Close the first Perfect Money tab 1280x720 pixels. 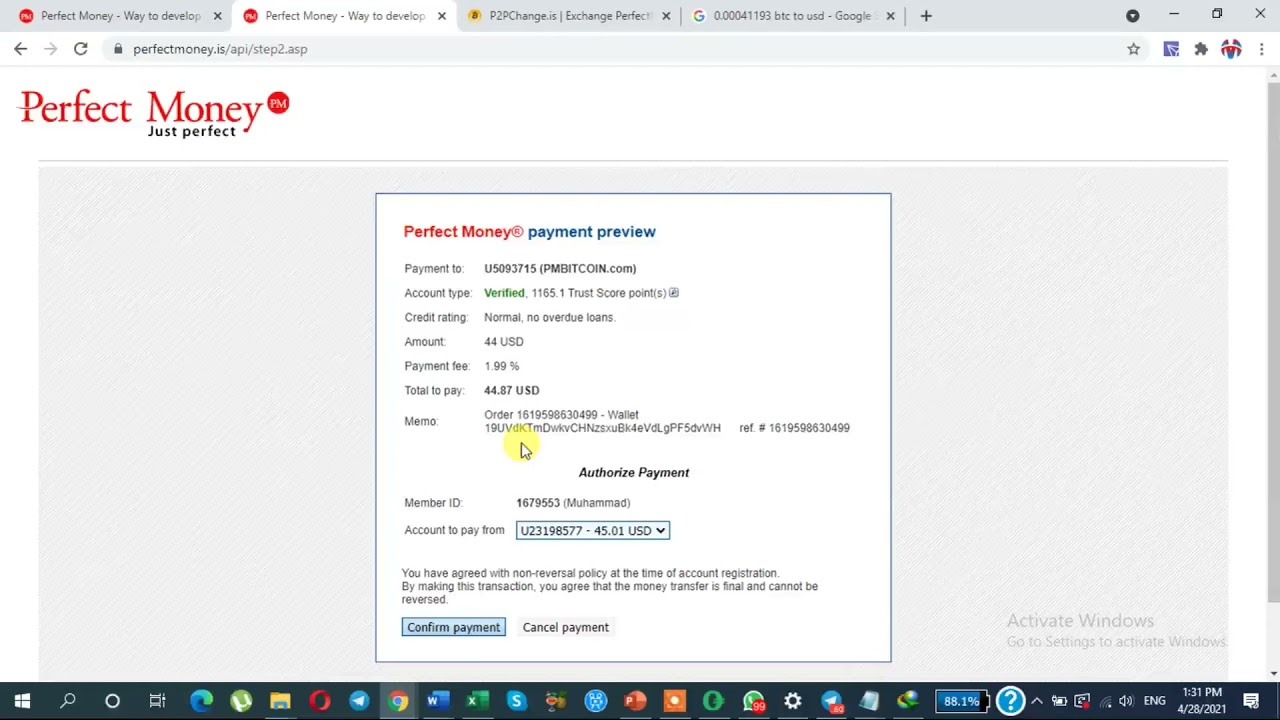[x=217, y=16]
